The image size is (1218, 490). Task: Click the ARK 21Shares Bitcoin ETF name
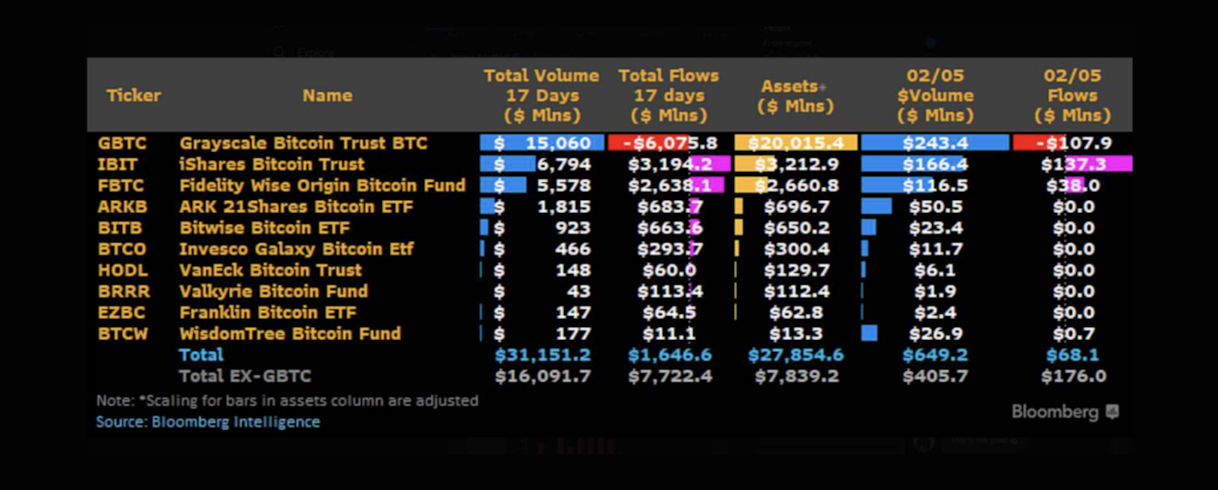point(283,207)
